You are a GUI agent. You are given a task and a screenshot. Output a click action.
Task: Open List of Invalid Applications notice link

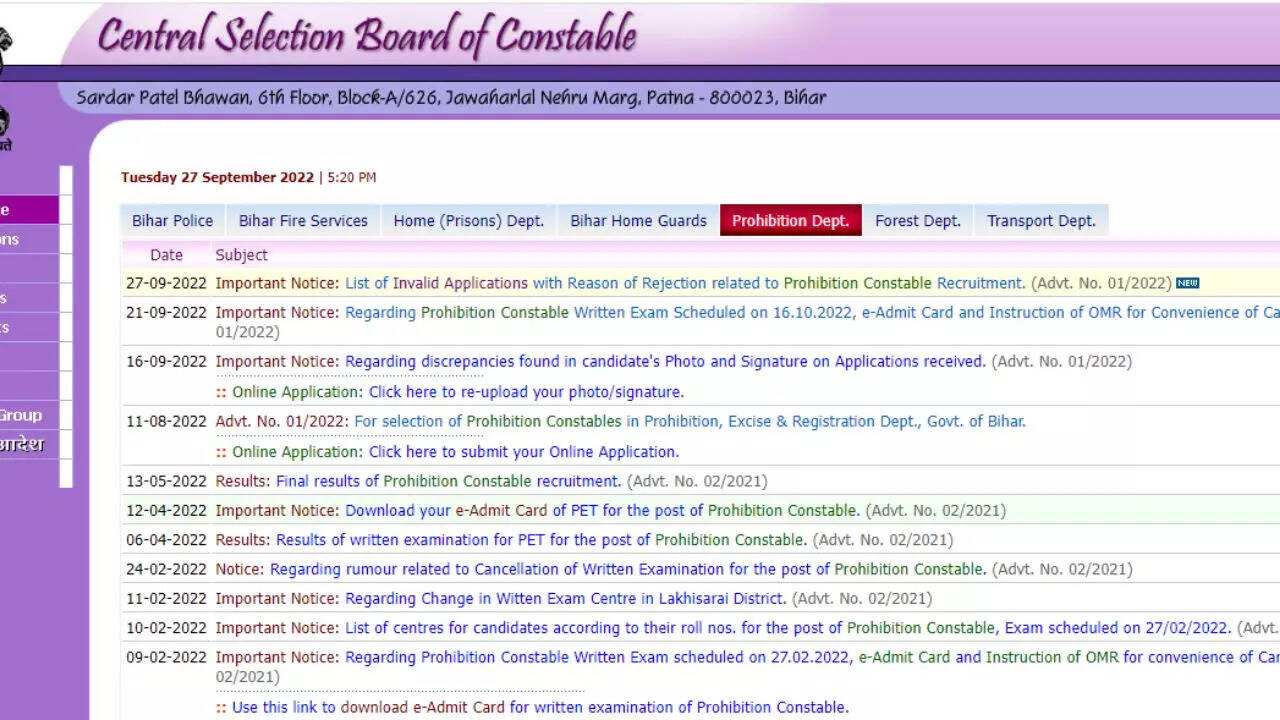pyautogui.click(x=685, y=283)
